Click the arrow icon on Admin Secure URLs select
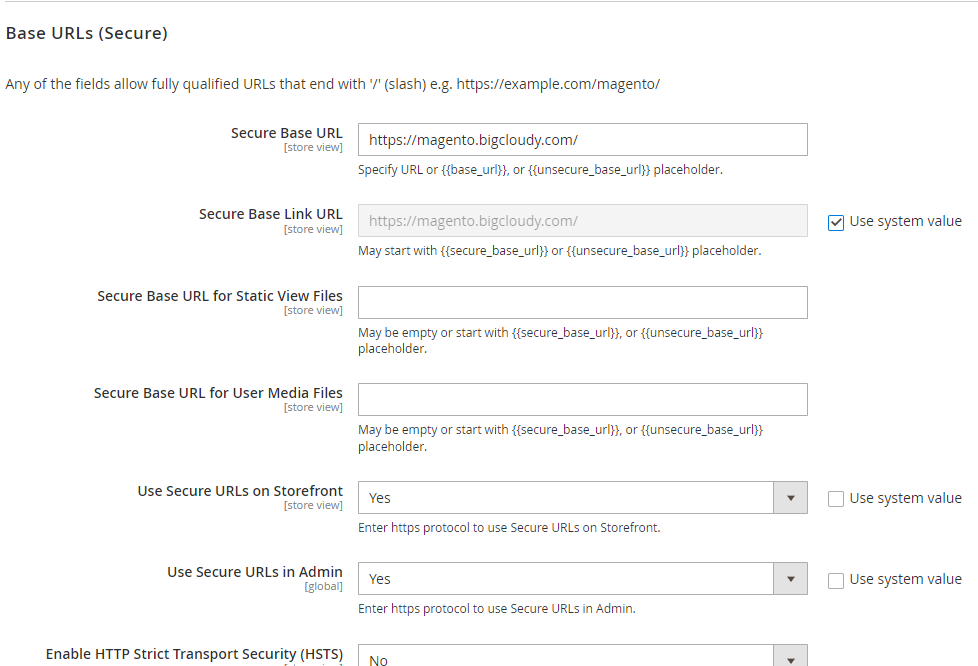The width and height of the screenshot is (978, 666). 791,579
